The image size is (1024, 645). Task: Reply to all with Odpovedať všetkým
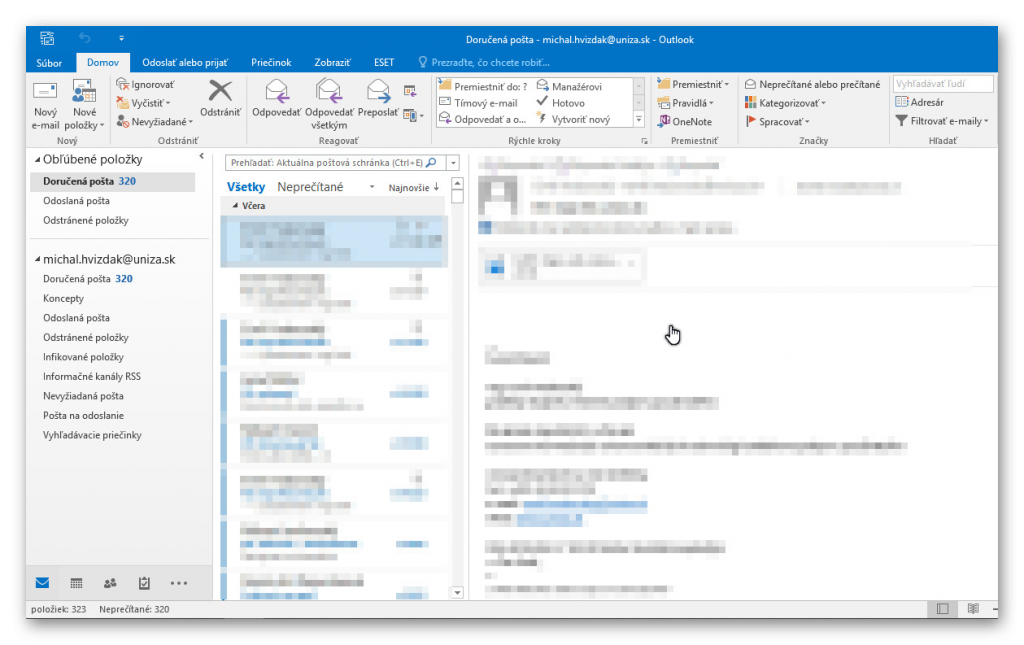[x=329, y=104]
